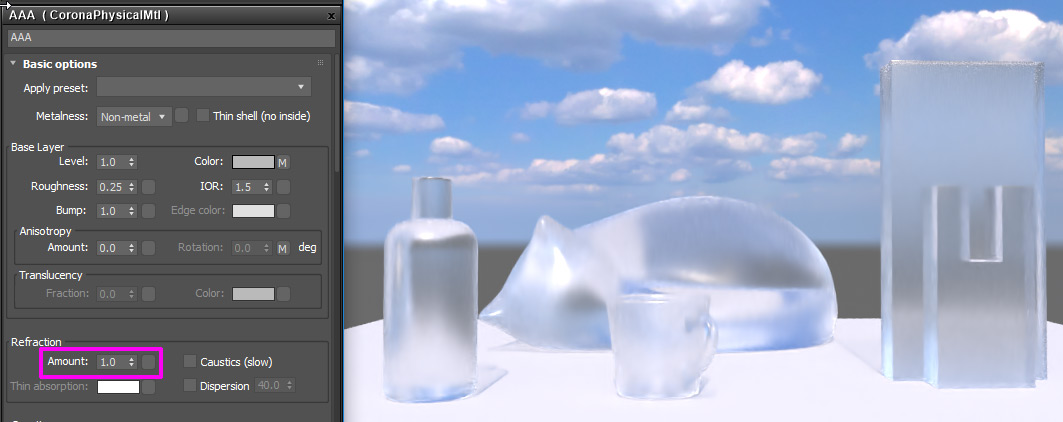
Task: Adjust the Anisotropy Amount spinner arrows
Action: click(132, 248)
